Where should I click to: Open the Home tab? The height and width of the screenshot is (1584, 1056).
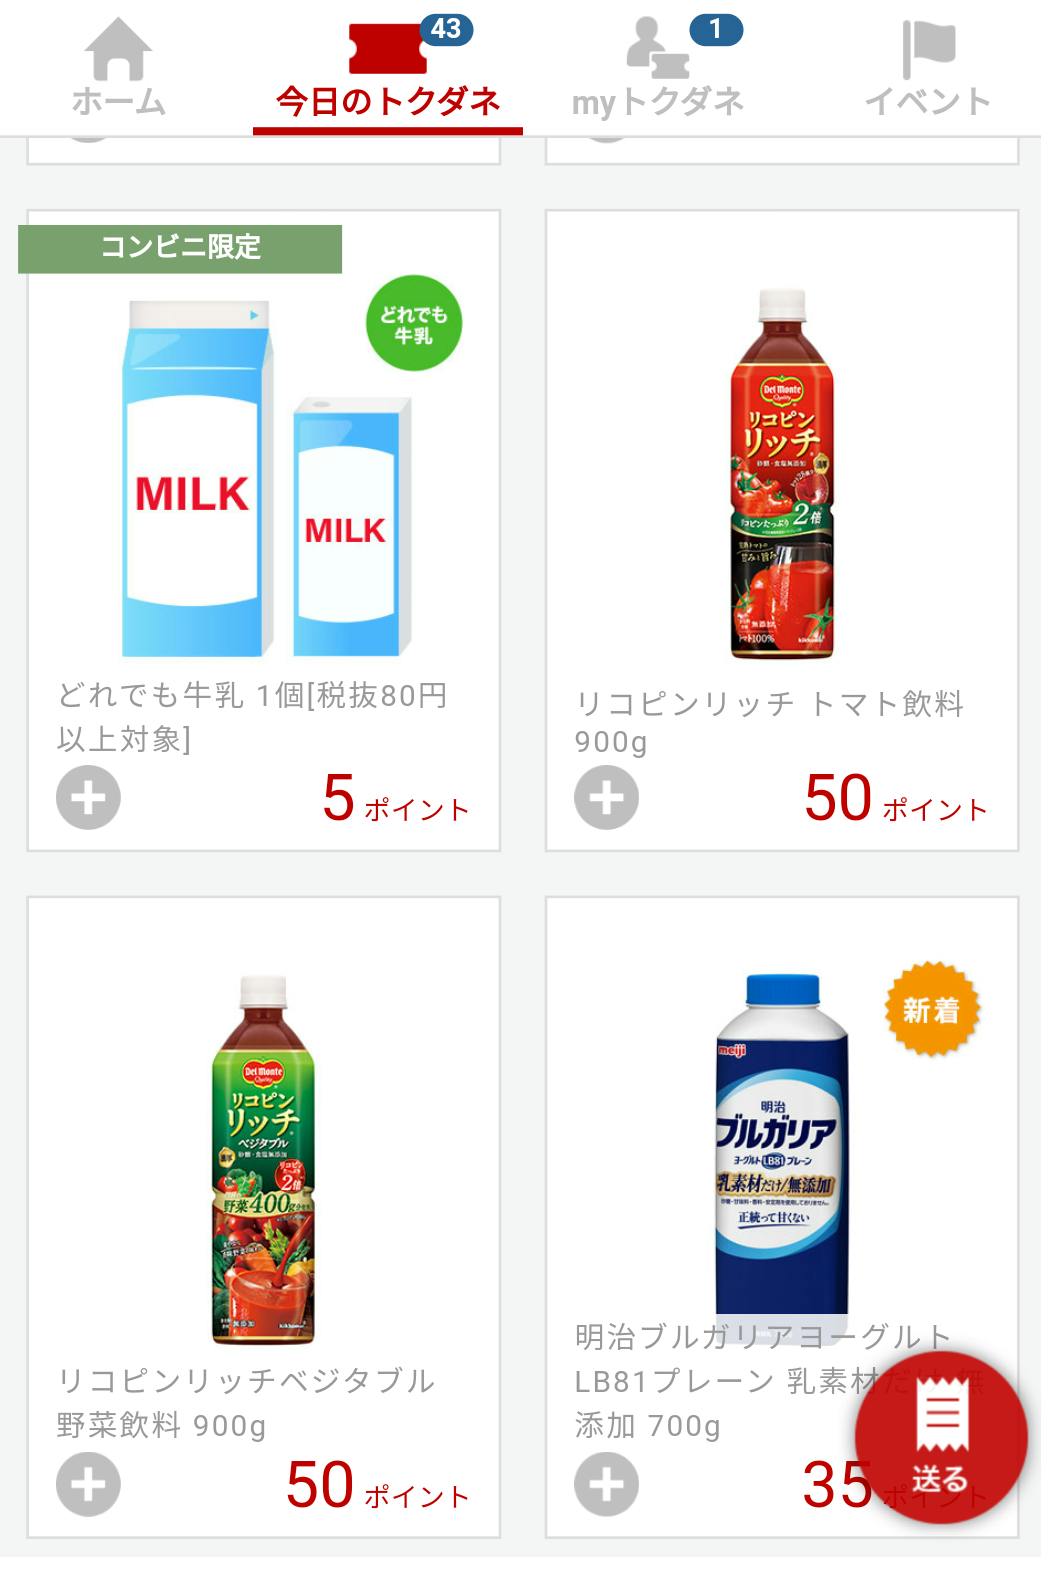pyautogui.click(x=118, y=70)
